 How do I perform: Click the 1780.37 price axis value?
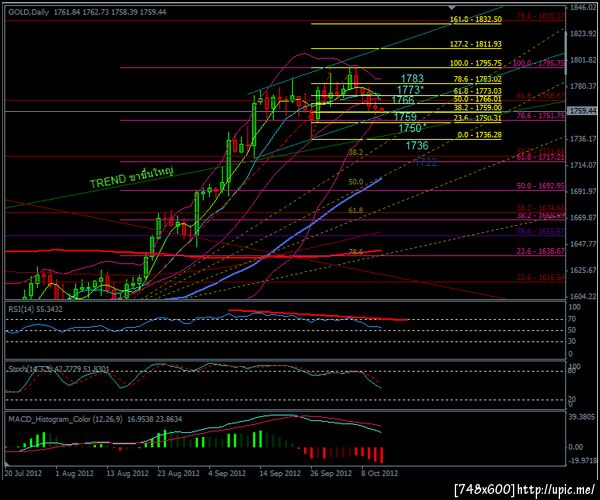tap(583, 86)
